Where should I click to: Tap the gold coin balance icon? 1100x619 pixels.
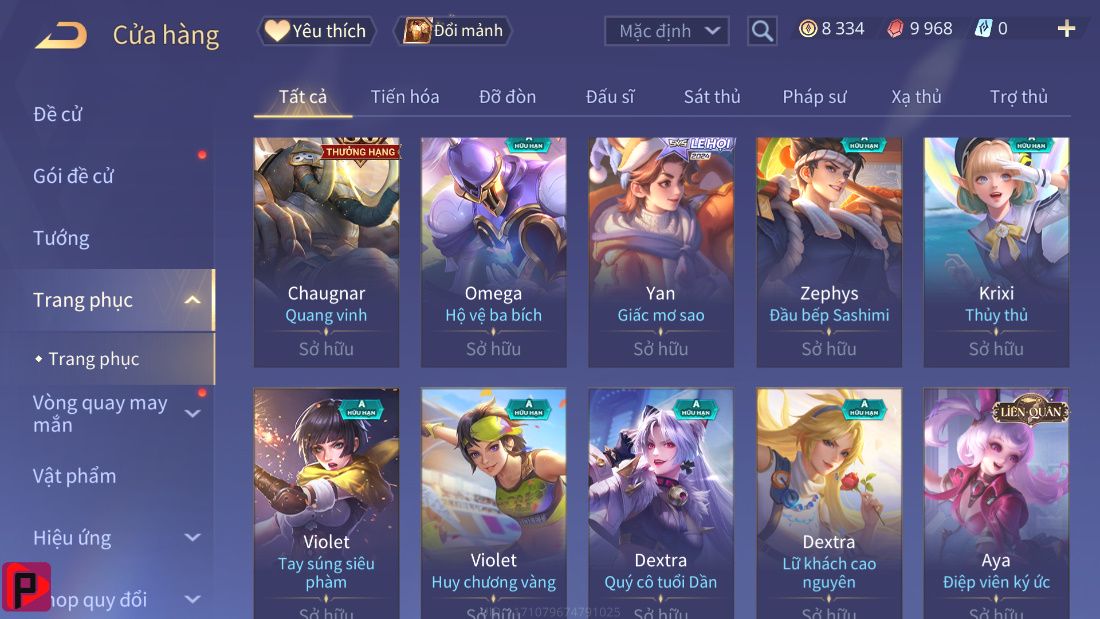click(x=808, y=29)
